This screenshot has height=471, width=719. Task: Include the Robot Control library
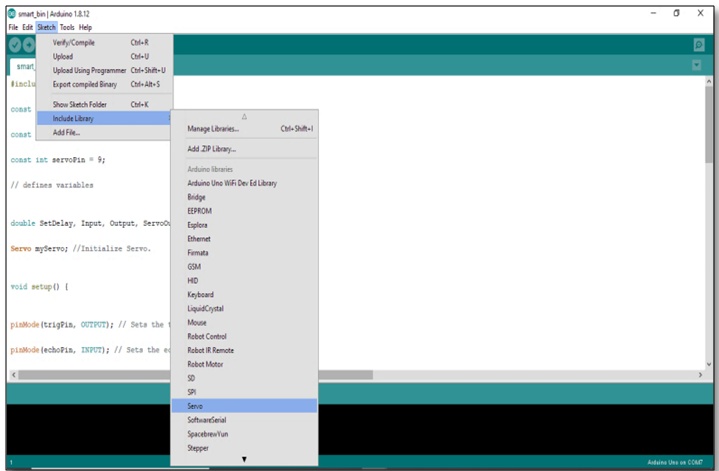pos(244,336)
